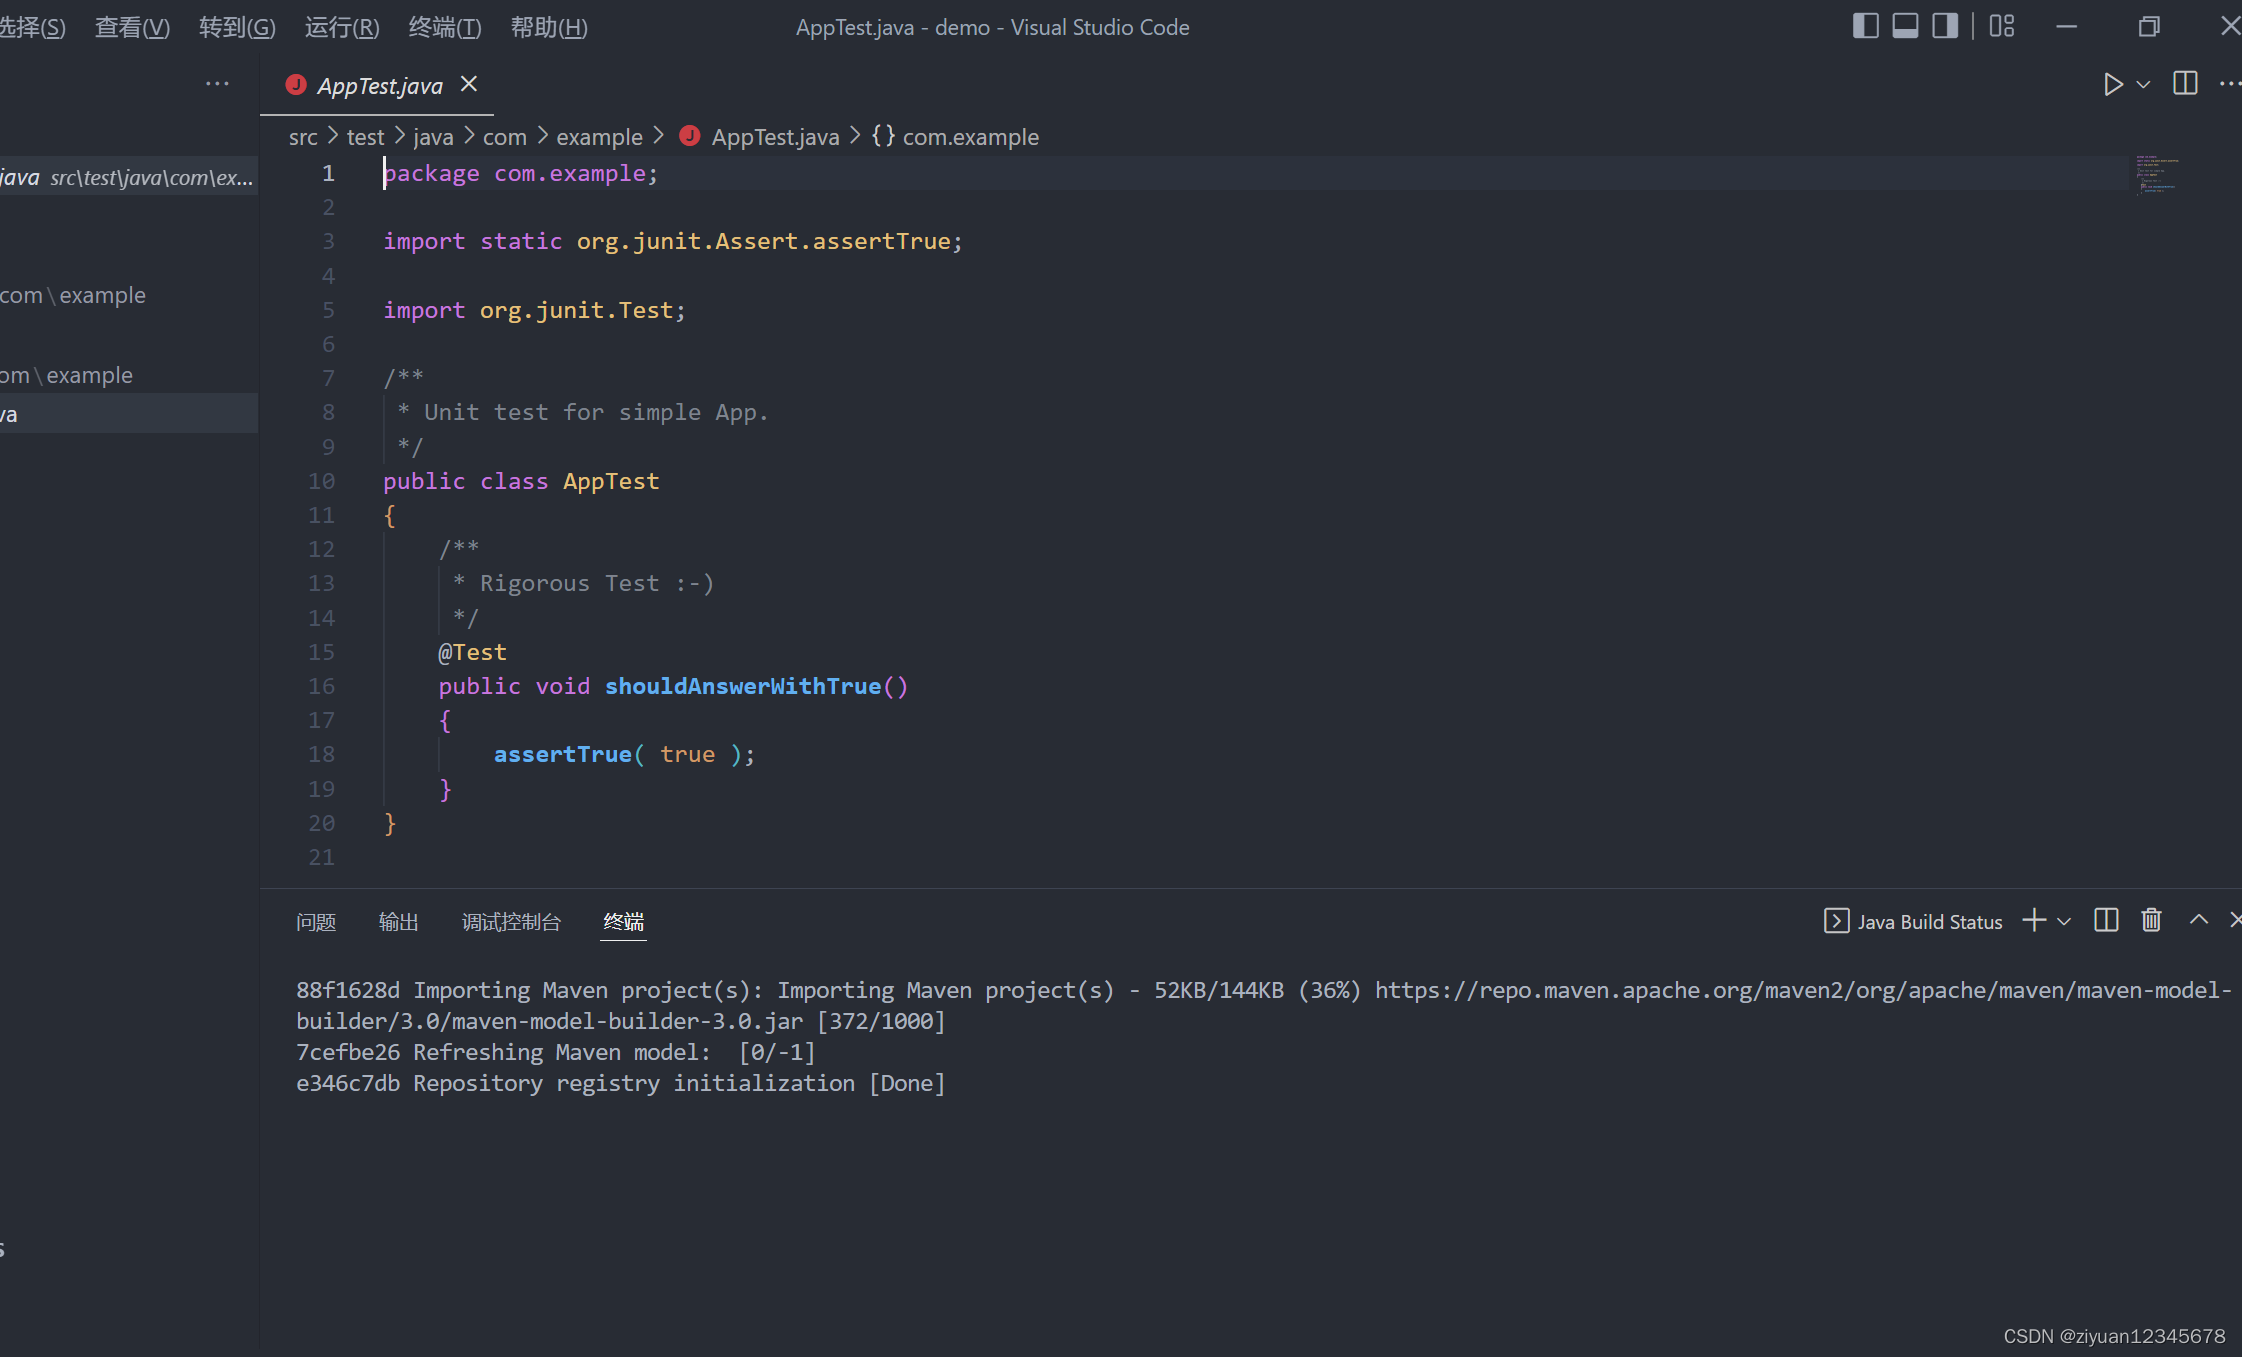The image size is (2242, 1357).
Task: Switch to the 问题 panel tab
Action: pos(316,922)
